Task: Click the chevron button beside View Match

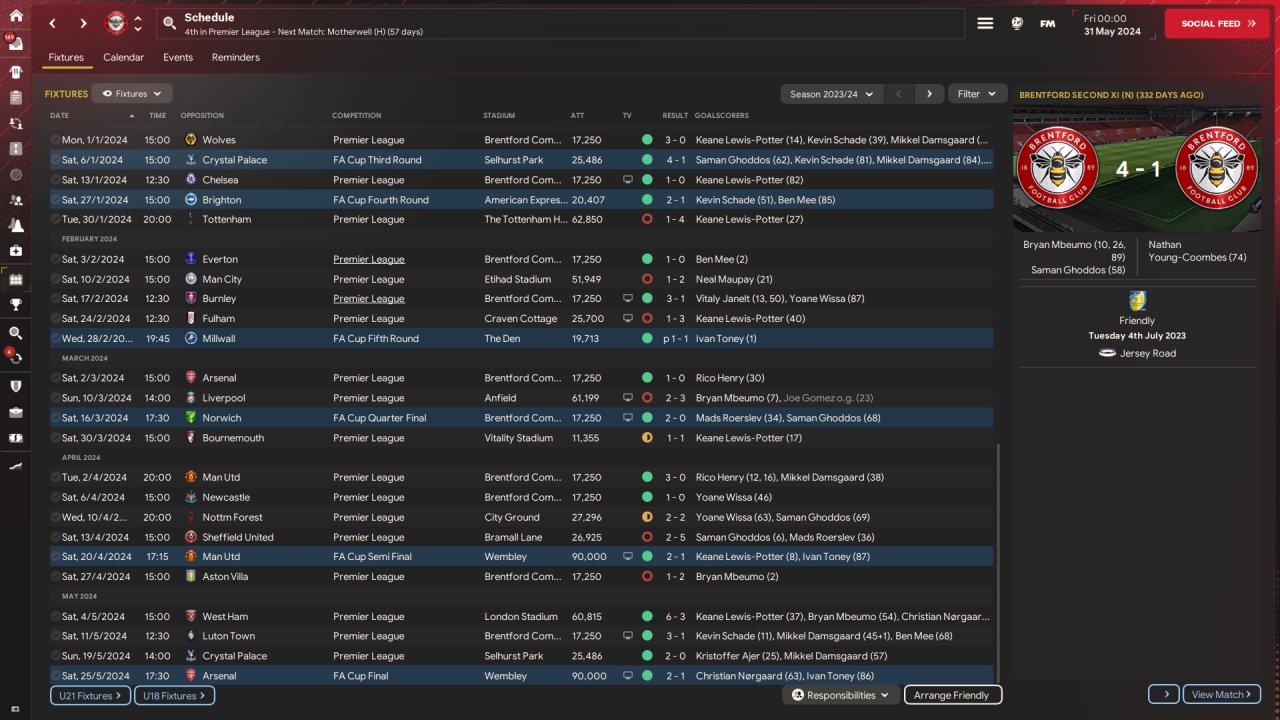Action: click(x=1164, y=695)
